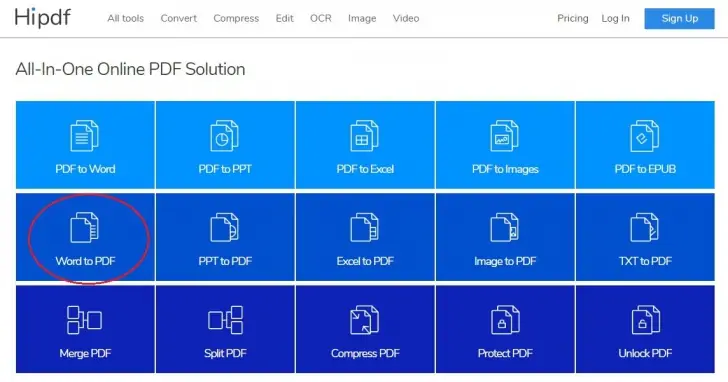728x382 pixels.
Task: Open the PDF to PPT converter icon
Action: point(225,136)
